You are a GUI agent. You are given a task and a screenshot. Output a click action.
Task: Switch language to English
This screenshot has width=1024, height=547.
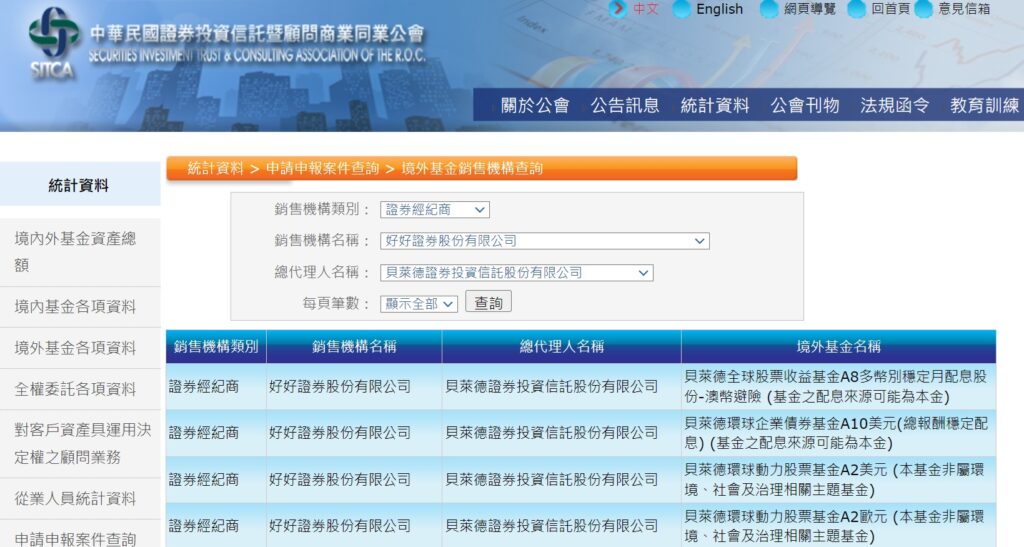click(x=719, y=9)
